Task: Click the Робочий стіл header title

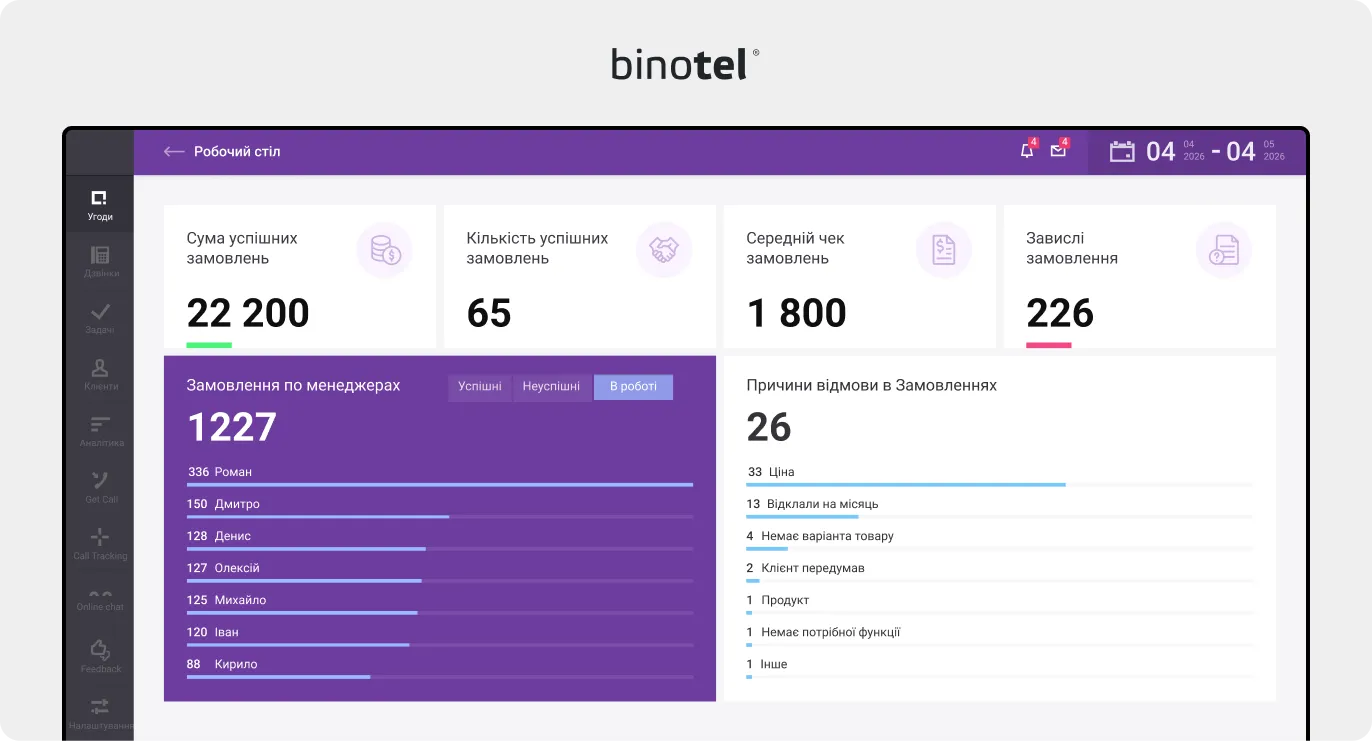Action: (237, 152)
